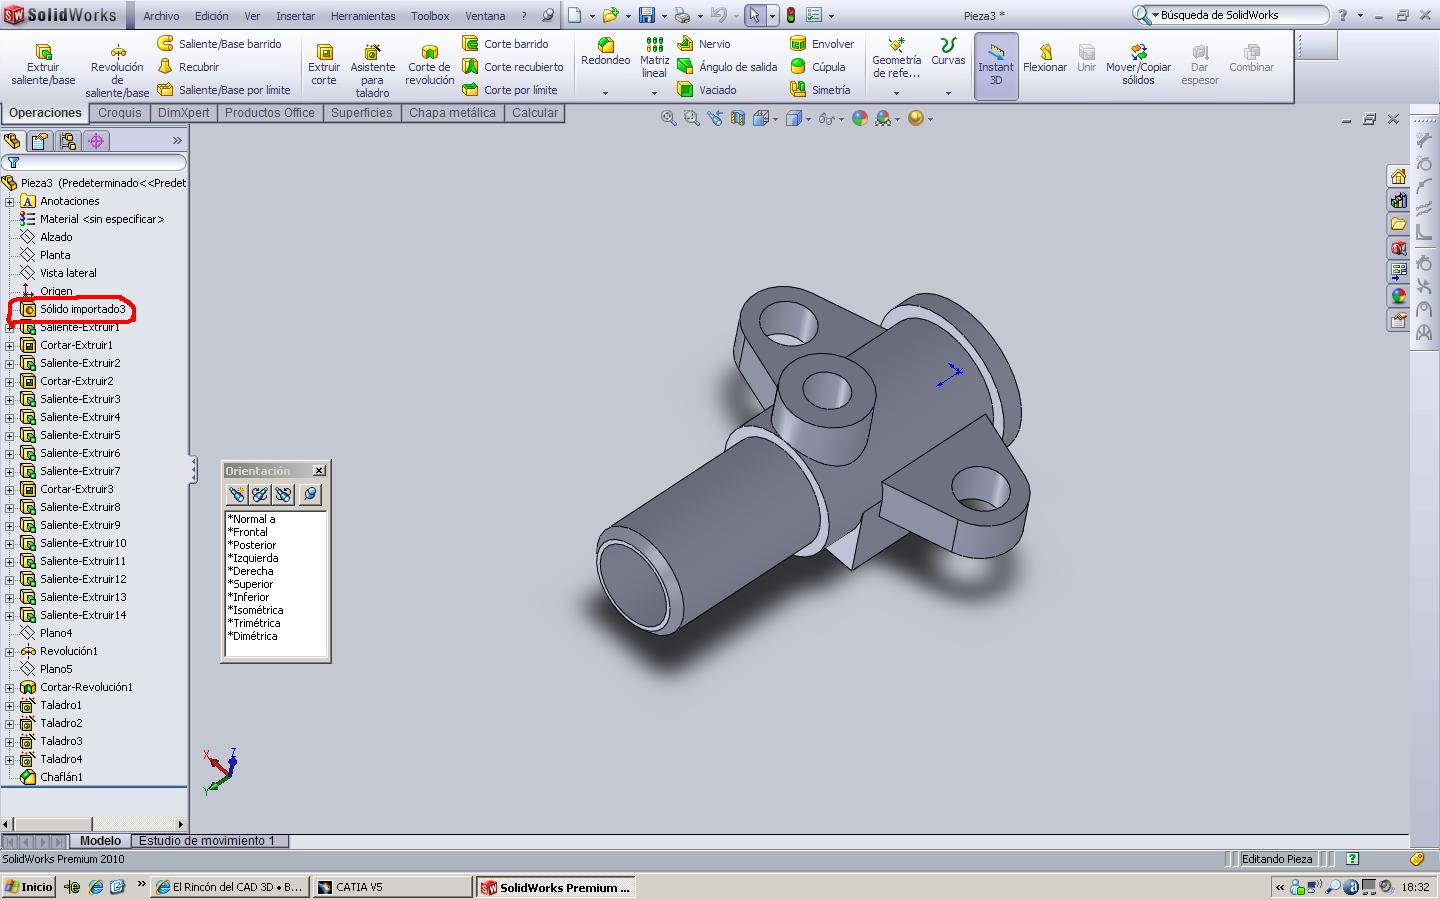1440x900 pixels.
Task: Open the Simetría mirror tool
Action: (820, 90)
